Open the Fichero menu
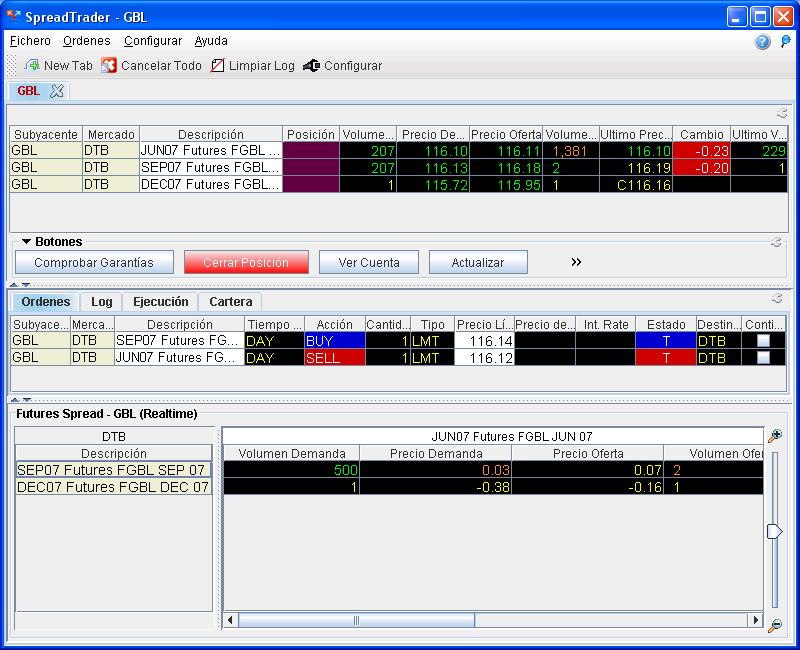 point(30,41)
